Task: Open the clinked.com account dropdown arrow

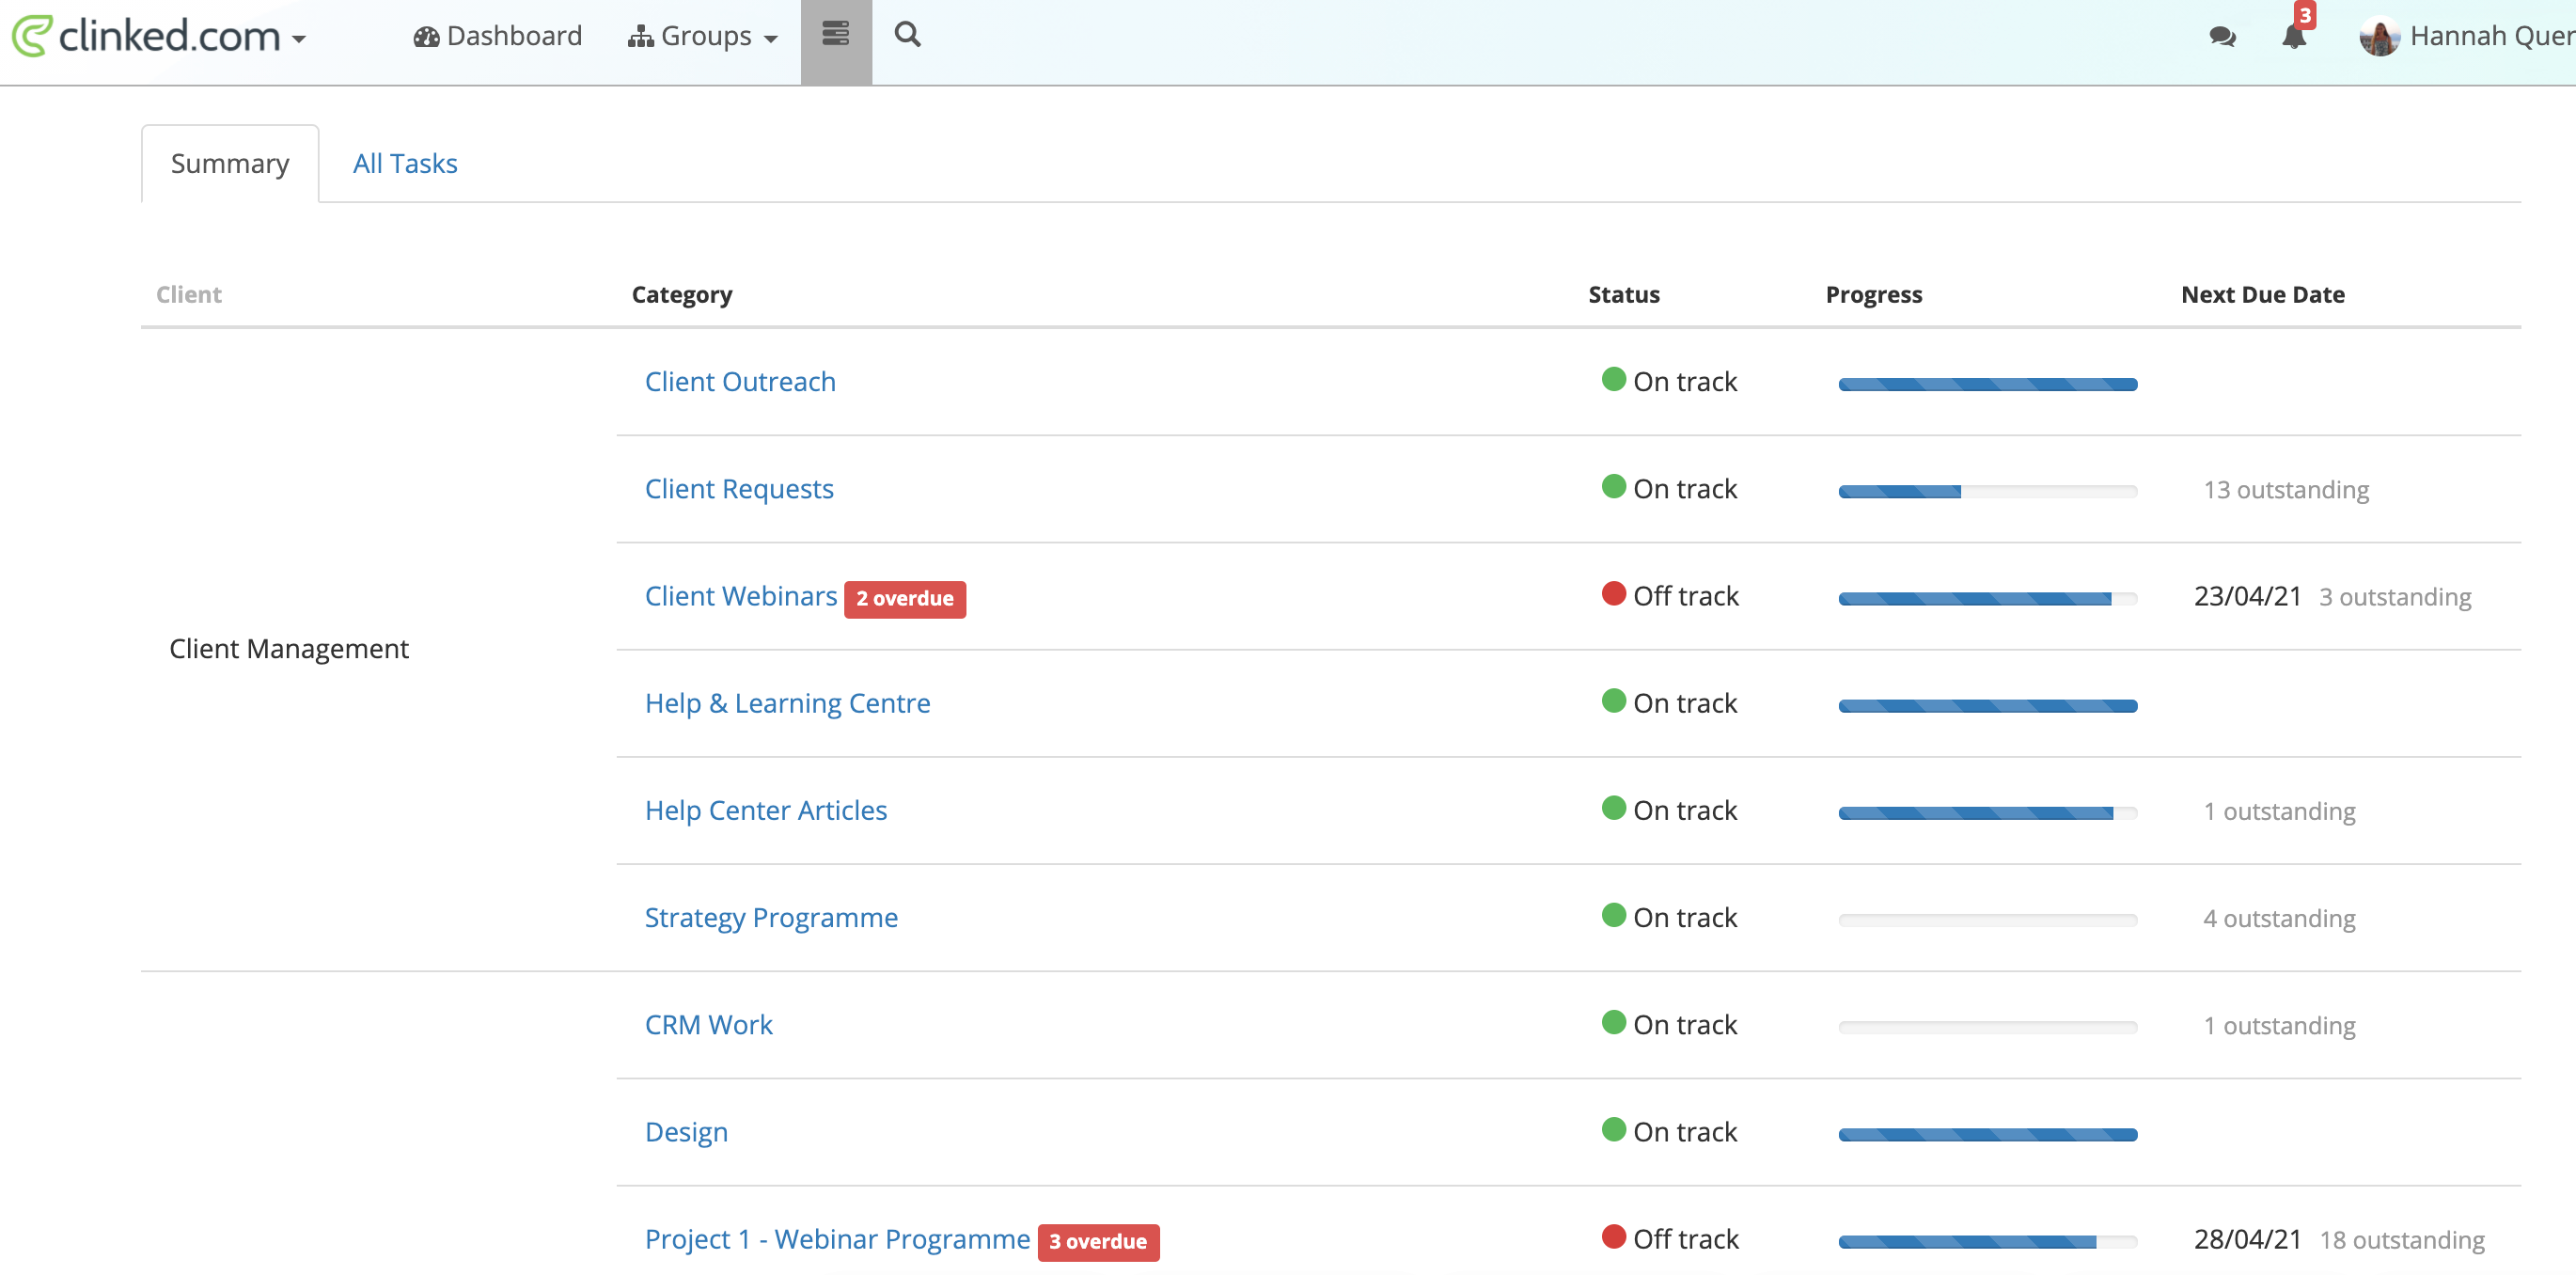Action: (x=299, y=40)
